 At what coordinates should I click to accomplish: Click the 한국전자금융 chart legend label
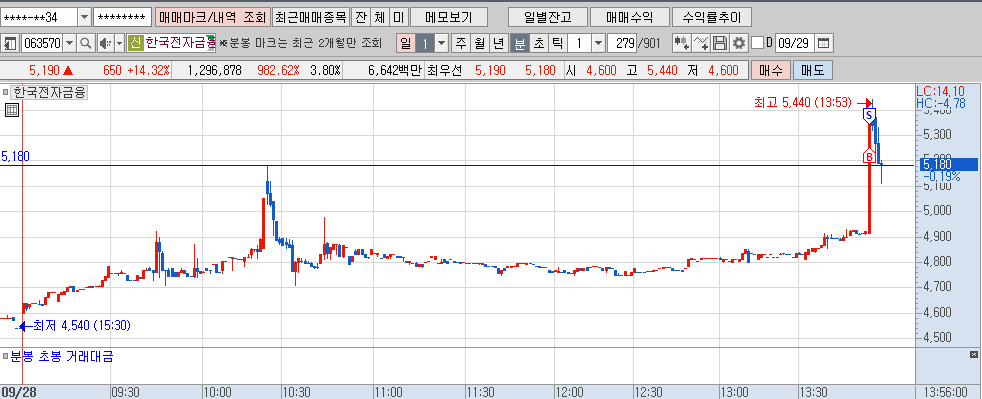pos(49,93)
